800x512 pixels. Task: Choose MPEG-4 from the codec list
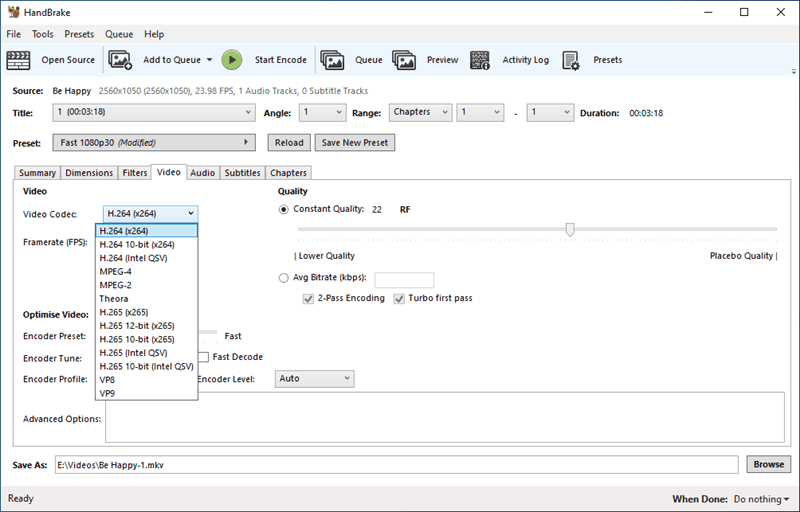point(146,272)
